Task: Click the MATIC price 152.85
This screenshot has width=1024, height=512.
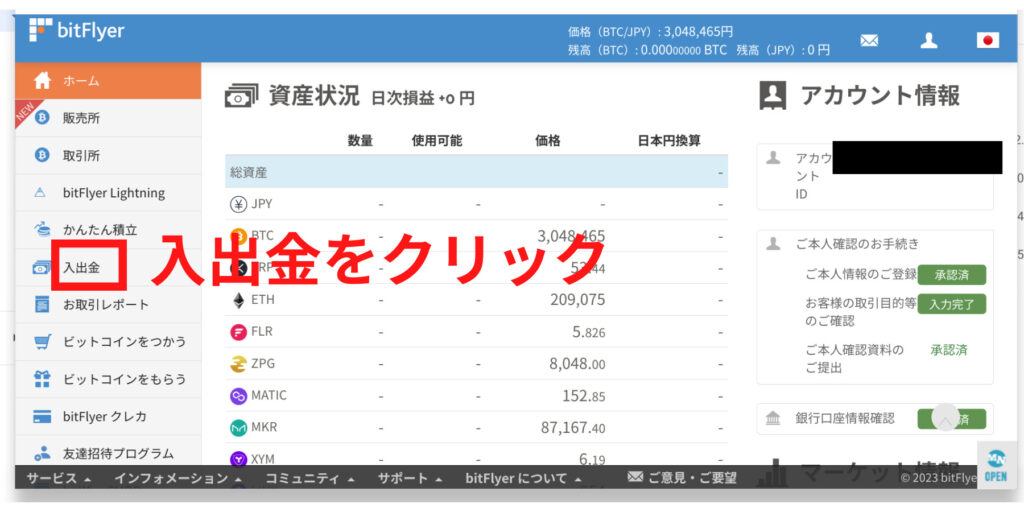Action: tap(584, 396)
